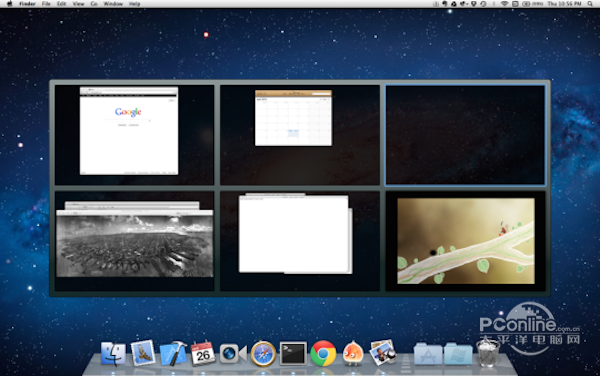
Task: Click Spotlight magnifier in menu bar
Action: [590, 4]
